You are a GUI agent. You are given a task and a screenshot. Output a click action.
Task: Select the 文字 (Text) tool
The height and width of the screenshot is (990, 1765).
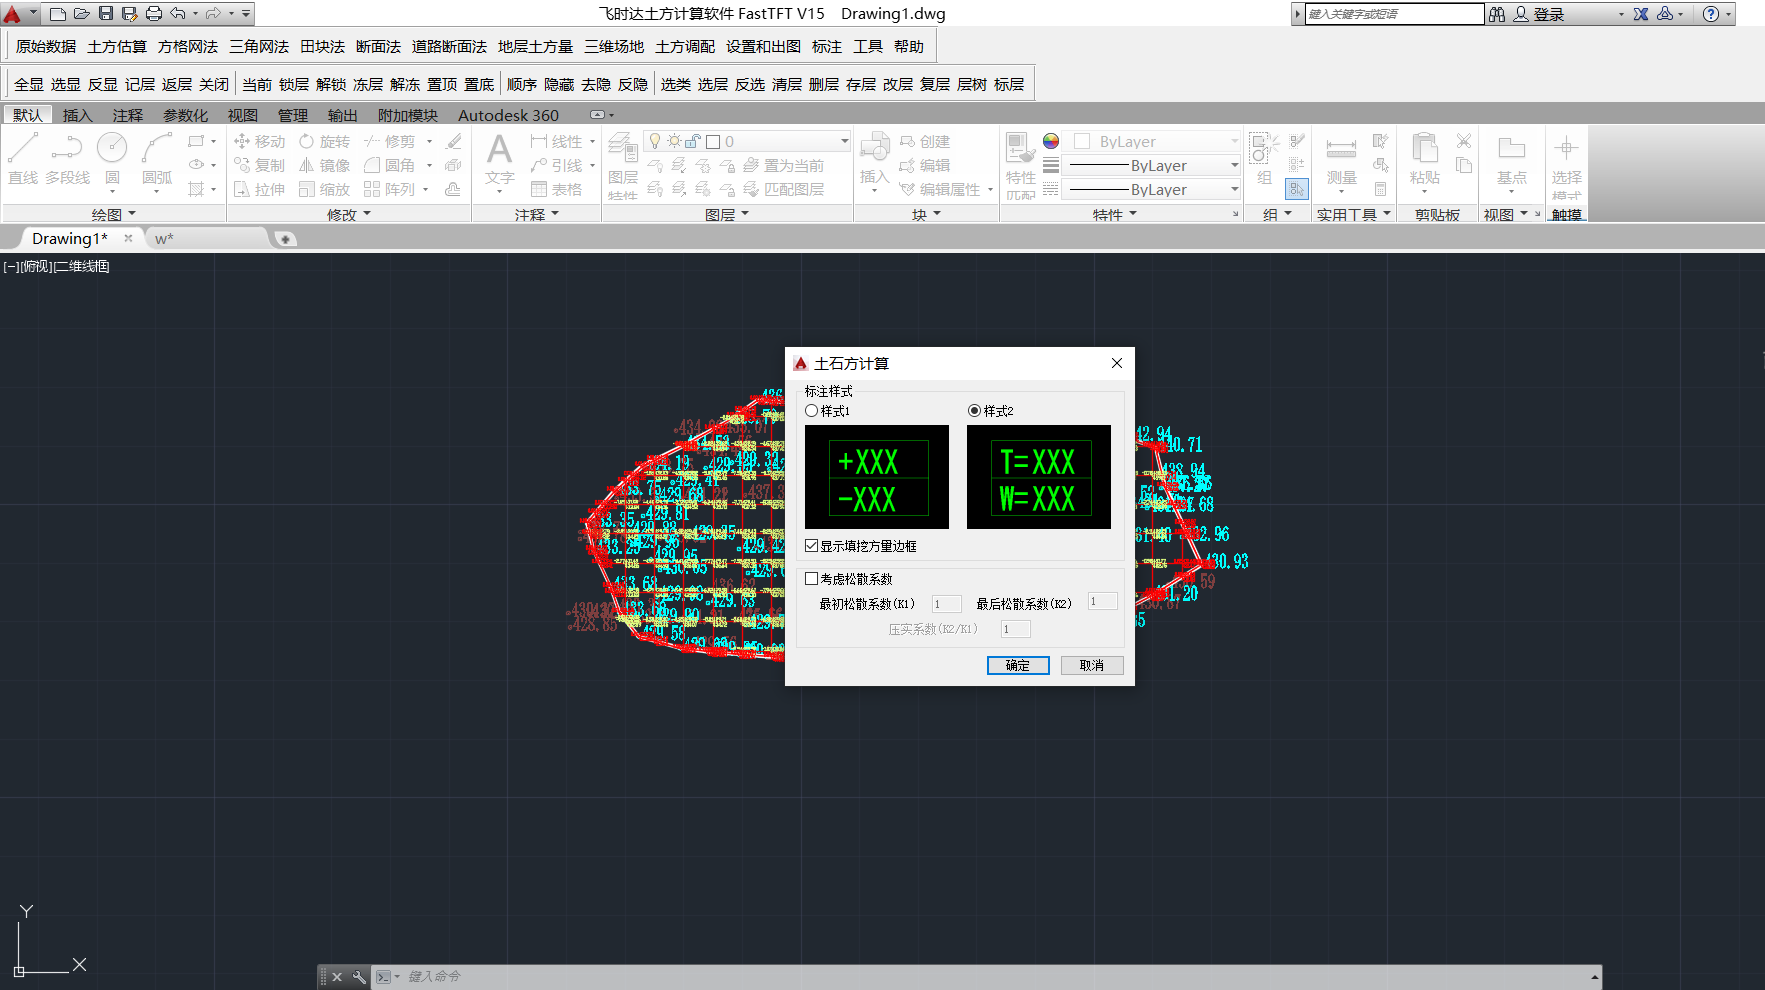click(x=500, y=160)
